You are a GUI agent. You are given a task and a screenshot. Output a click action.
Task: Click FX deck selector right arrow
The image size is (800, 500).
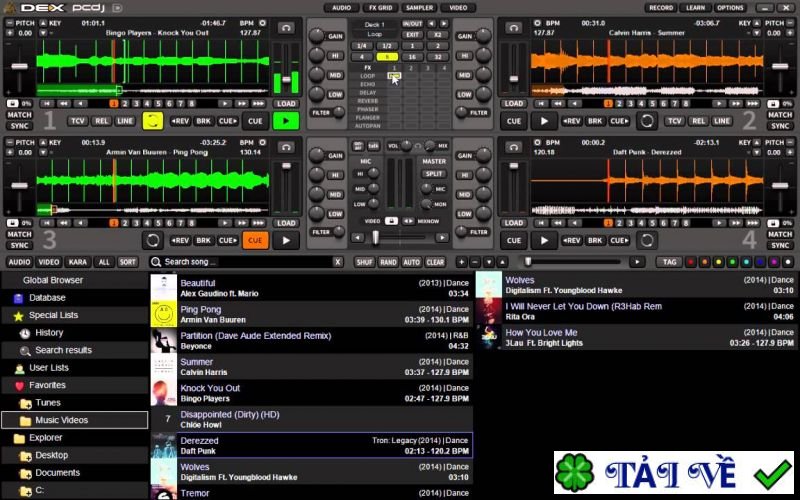click(444, 24)
